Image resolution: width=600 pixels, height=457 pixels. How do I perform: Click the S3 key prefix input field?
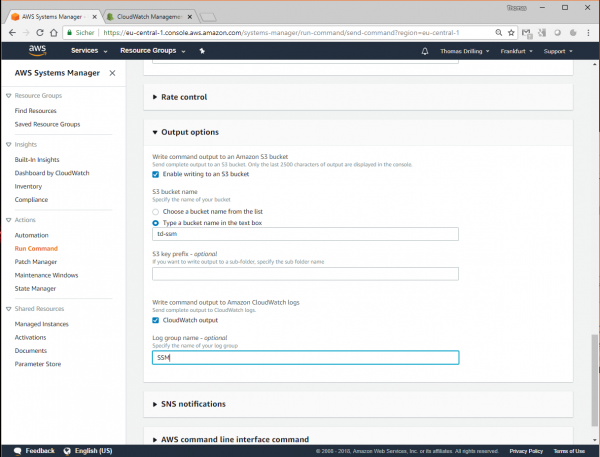(305, 274)
